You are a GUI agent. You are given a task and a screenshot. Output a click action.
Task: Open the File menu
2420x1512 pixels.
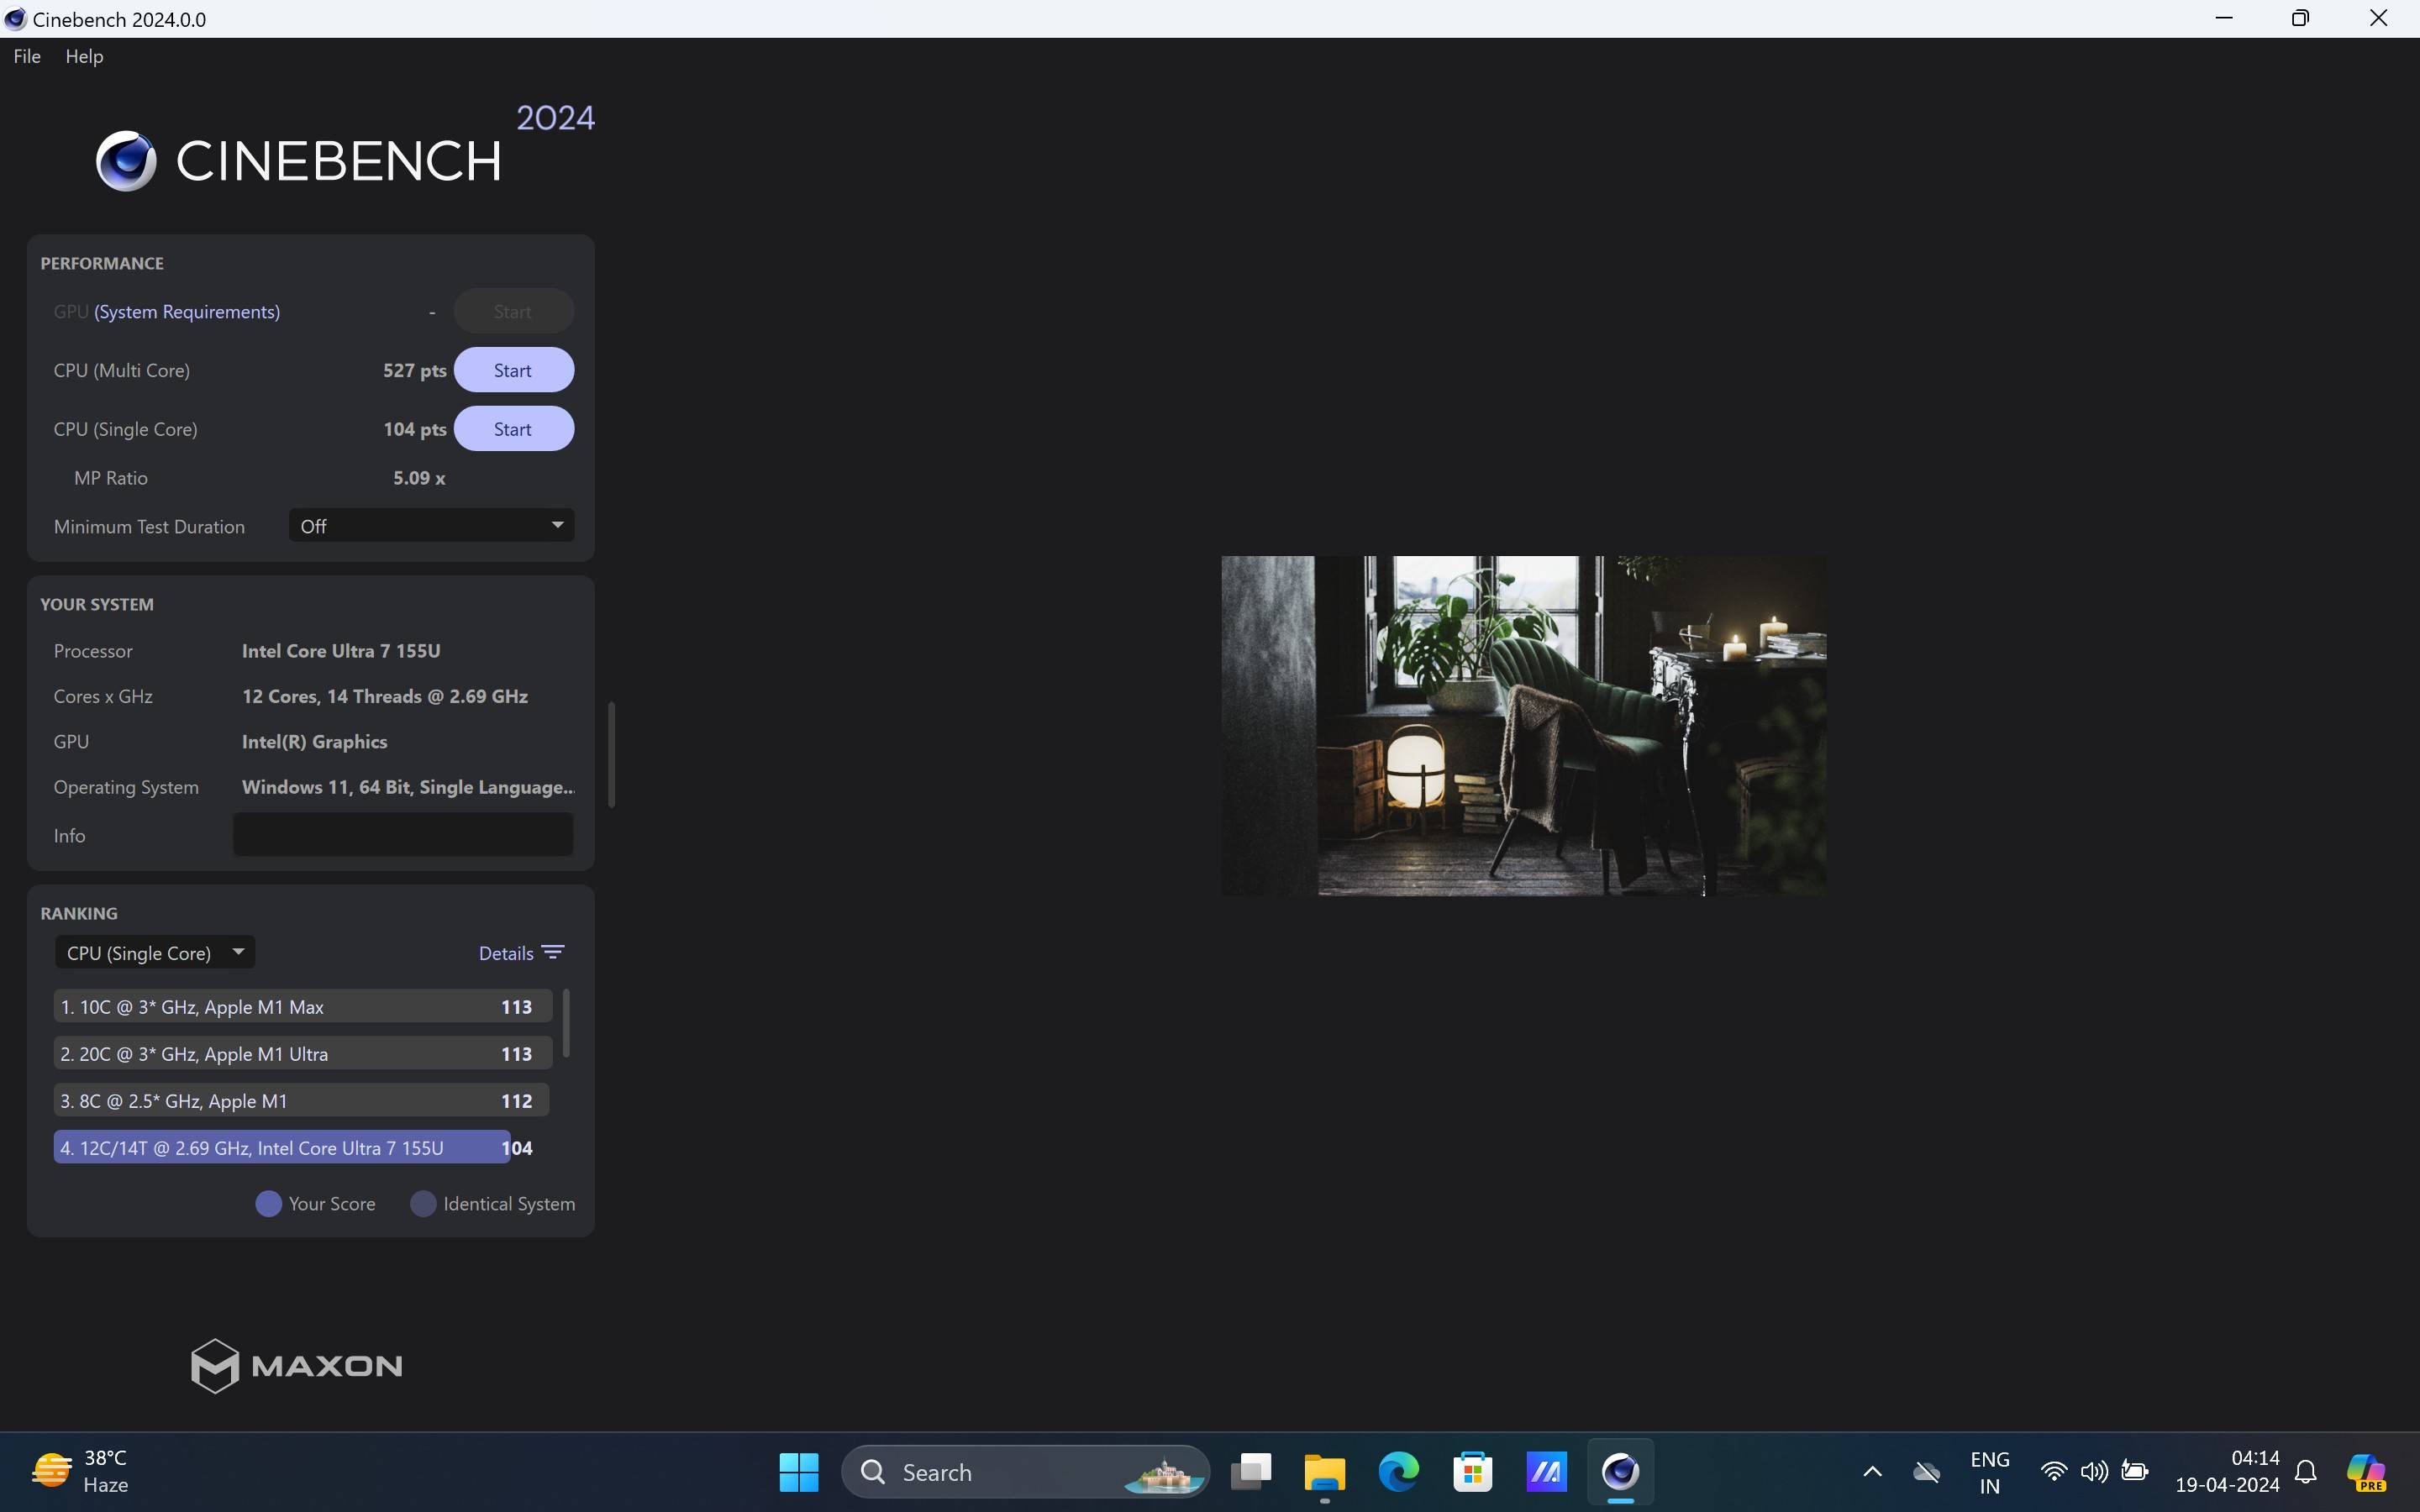point(27,56)
